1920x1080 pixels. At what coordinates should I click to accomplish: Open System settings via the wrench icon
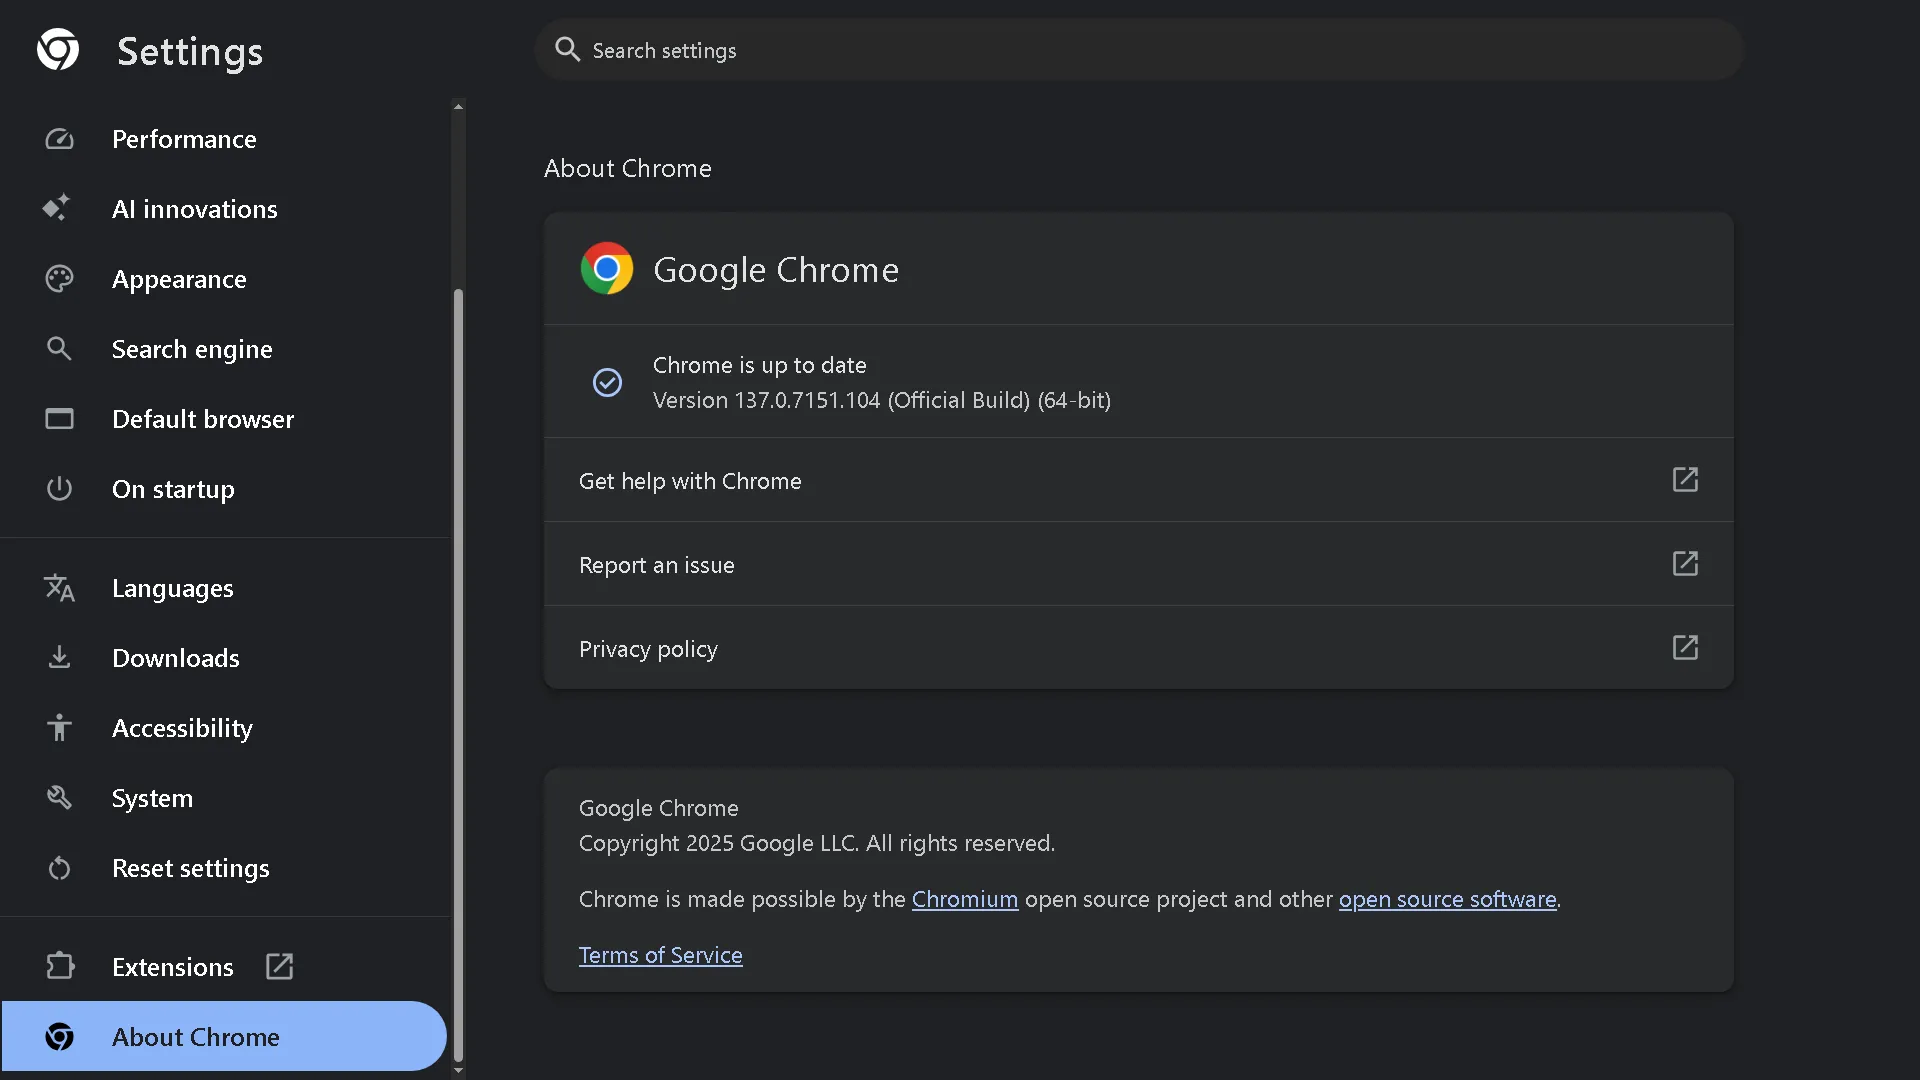(59, 797)
